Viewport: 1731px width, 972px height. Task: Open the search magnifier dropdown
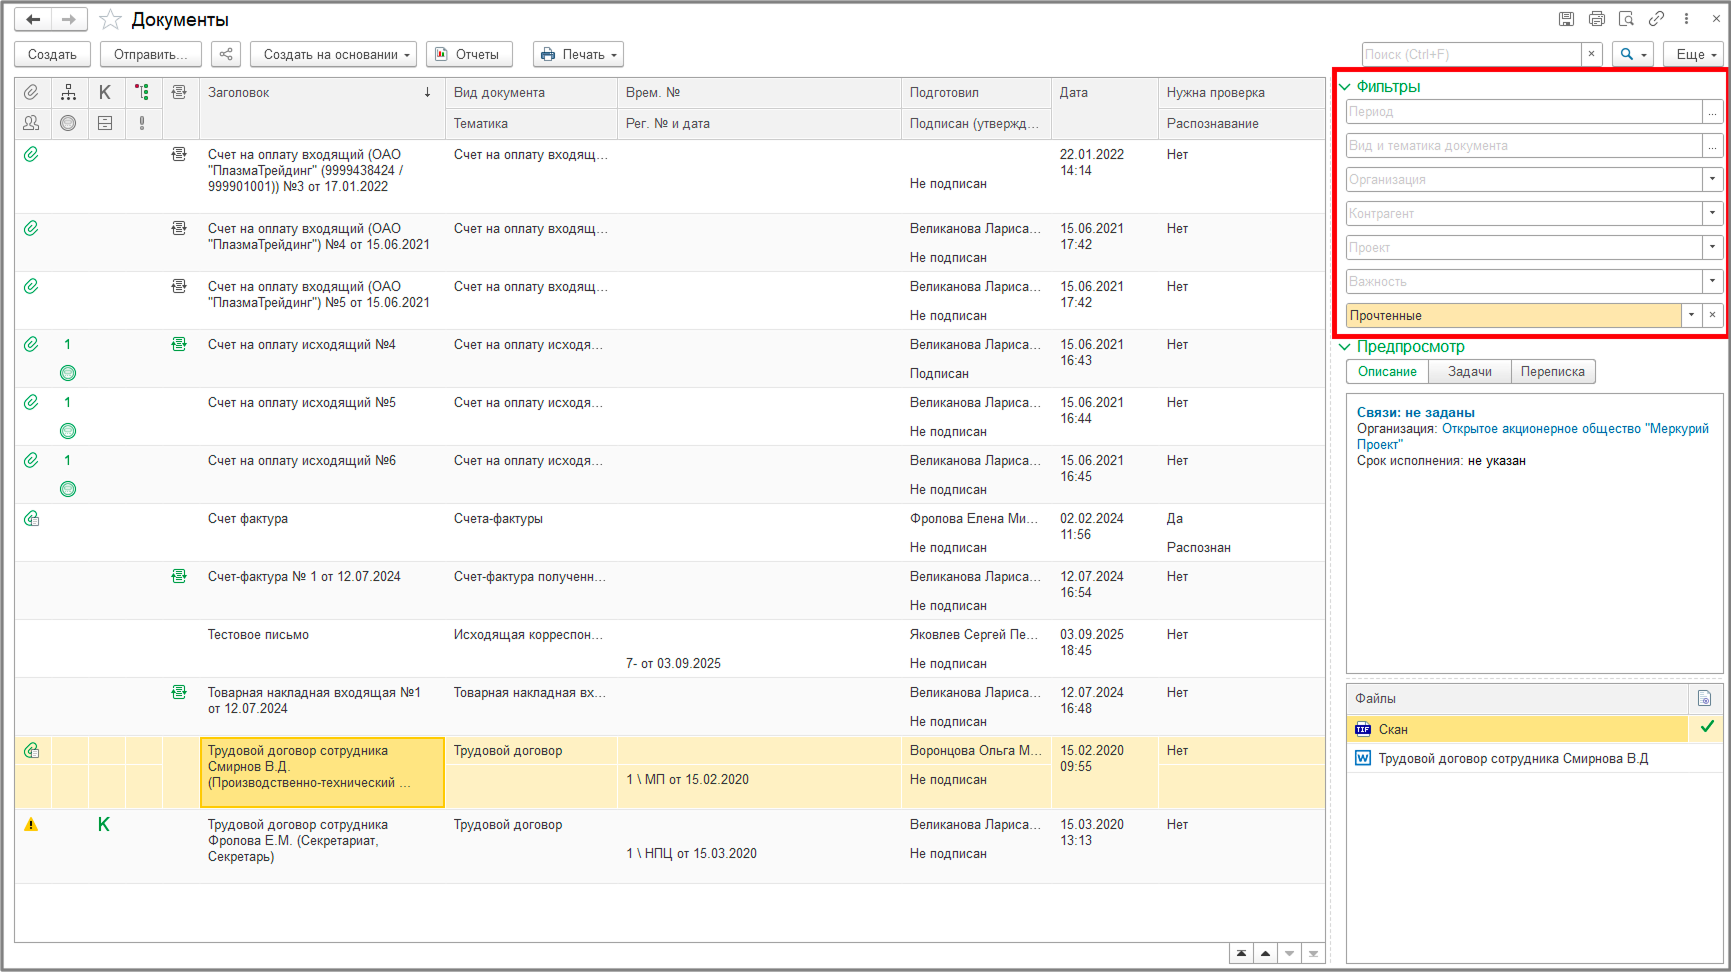[x=1633, y=54]
